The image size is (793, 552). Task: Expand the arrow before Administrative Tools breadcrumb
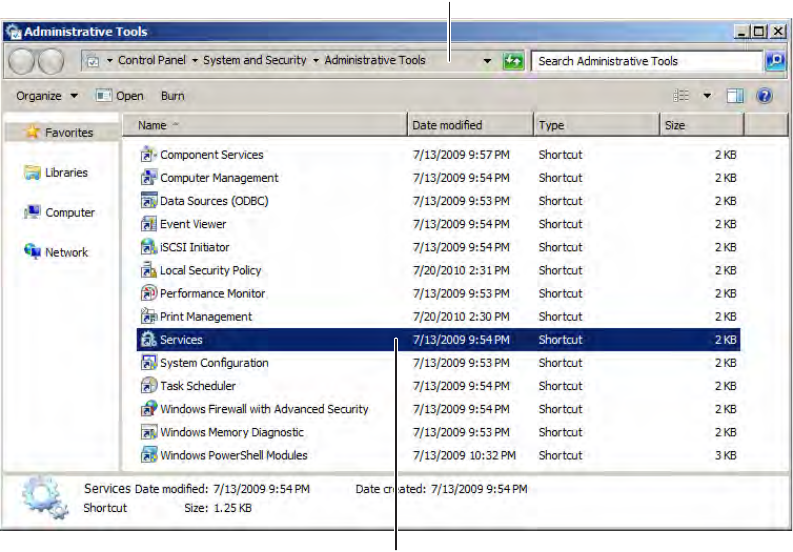click(316, 61)
